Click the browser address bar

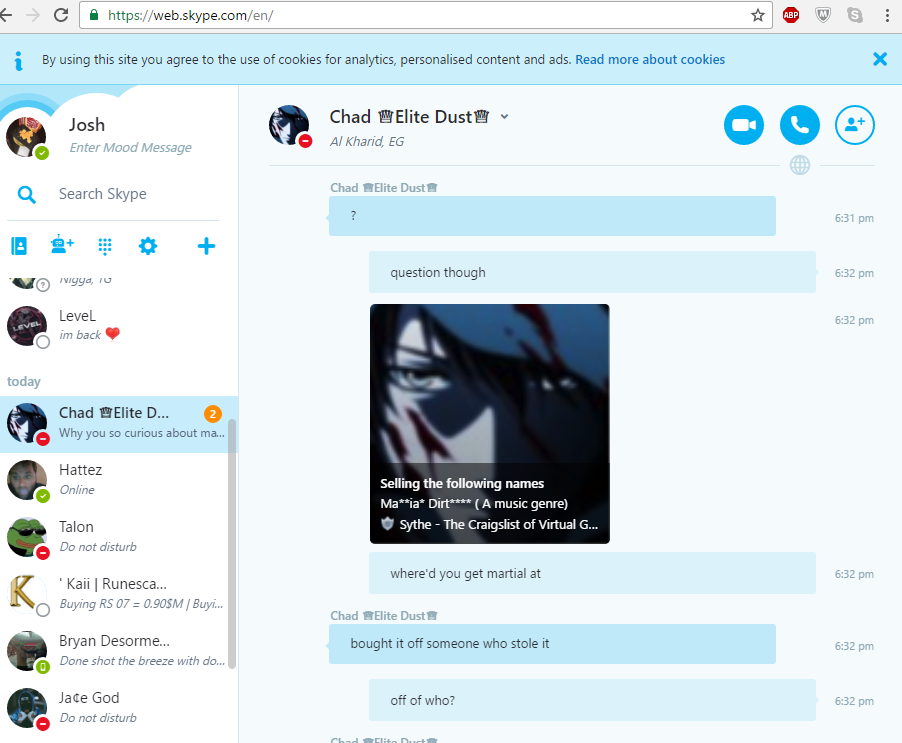click(x=426, y=15)
